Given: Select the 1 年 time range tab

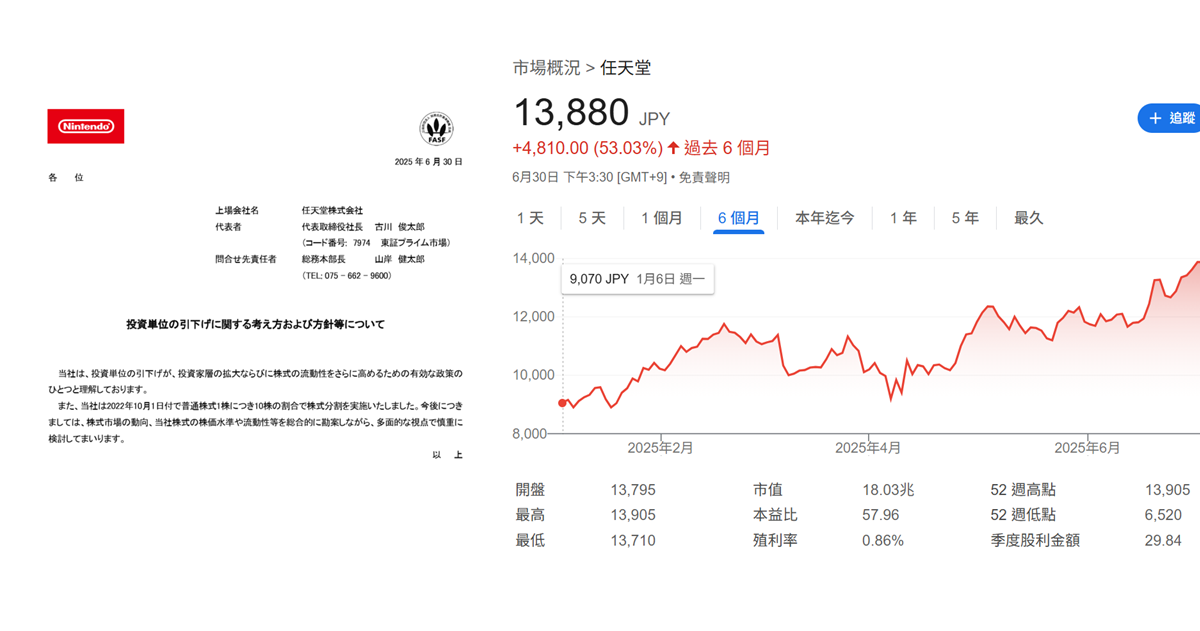Looking at the screenshot, I should coord(903,218).
